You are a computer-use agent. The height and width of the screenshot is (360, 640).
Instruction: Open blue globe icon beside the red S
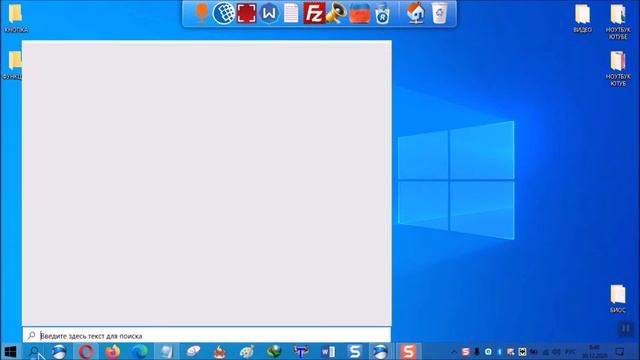point(380,351)
